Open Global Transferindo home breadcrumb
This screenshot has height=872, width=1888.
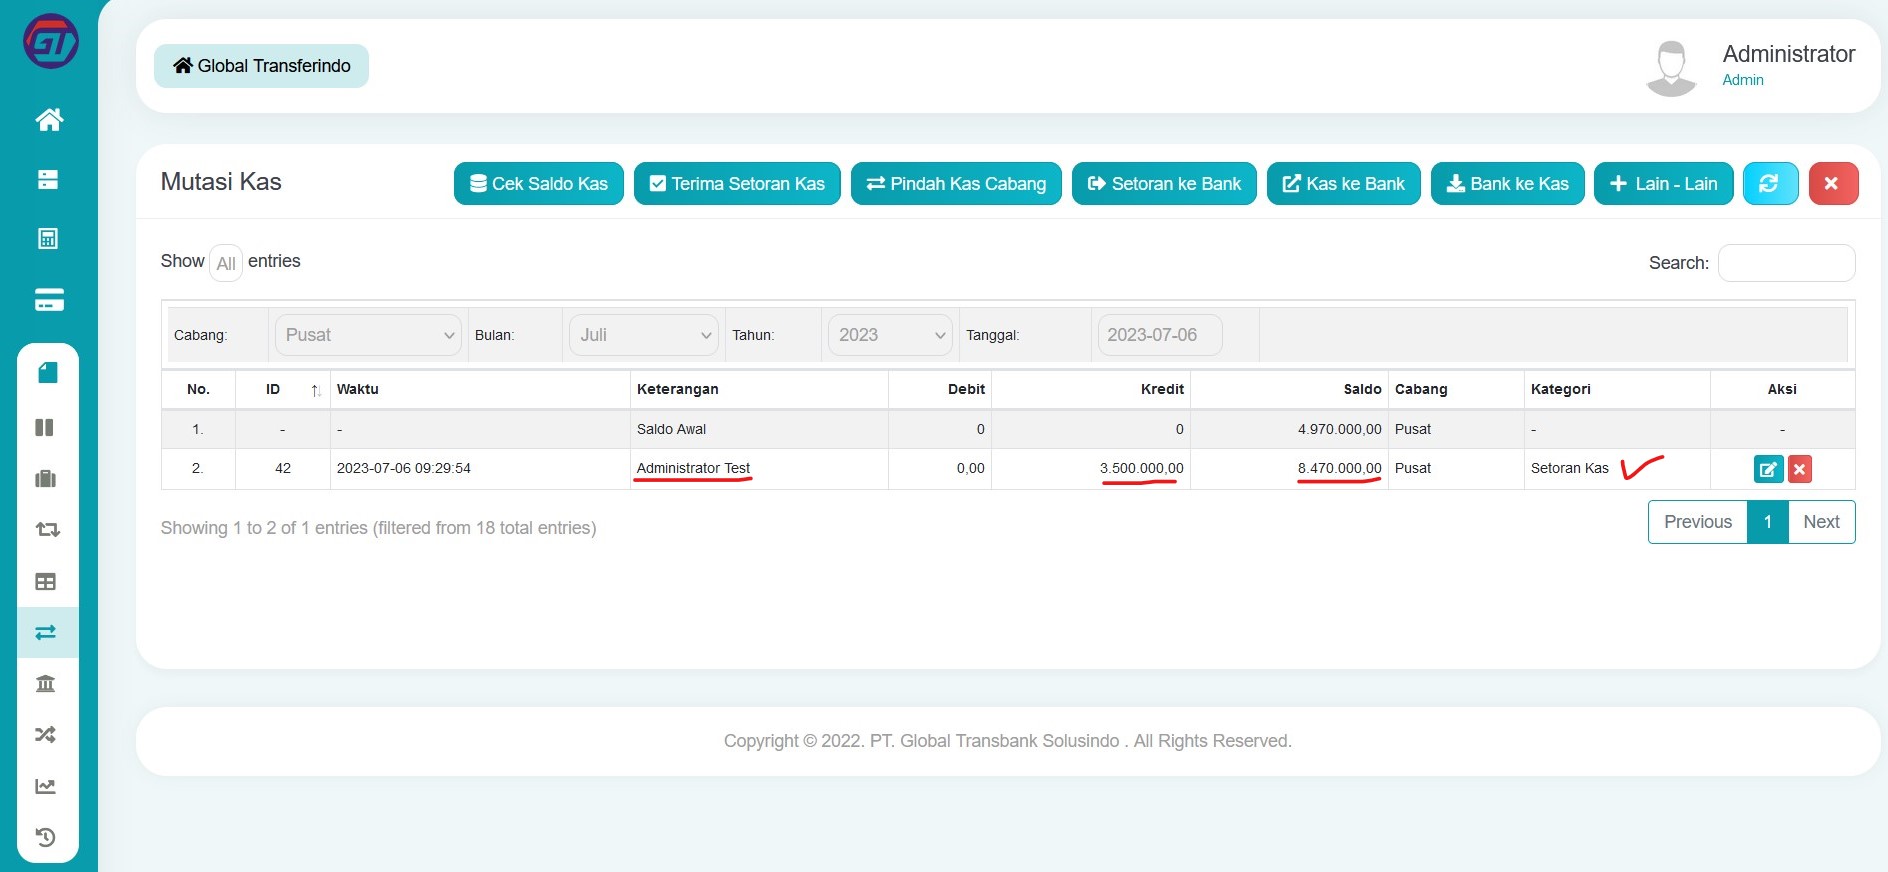coord(261,66)
